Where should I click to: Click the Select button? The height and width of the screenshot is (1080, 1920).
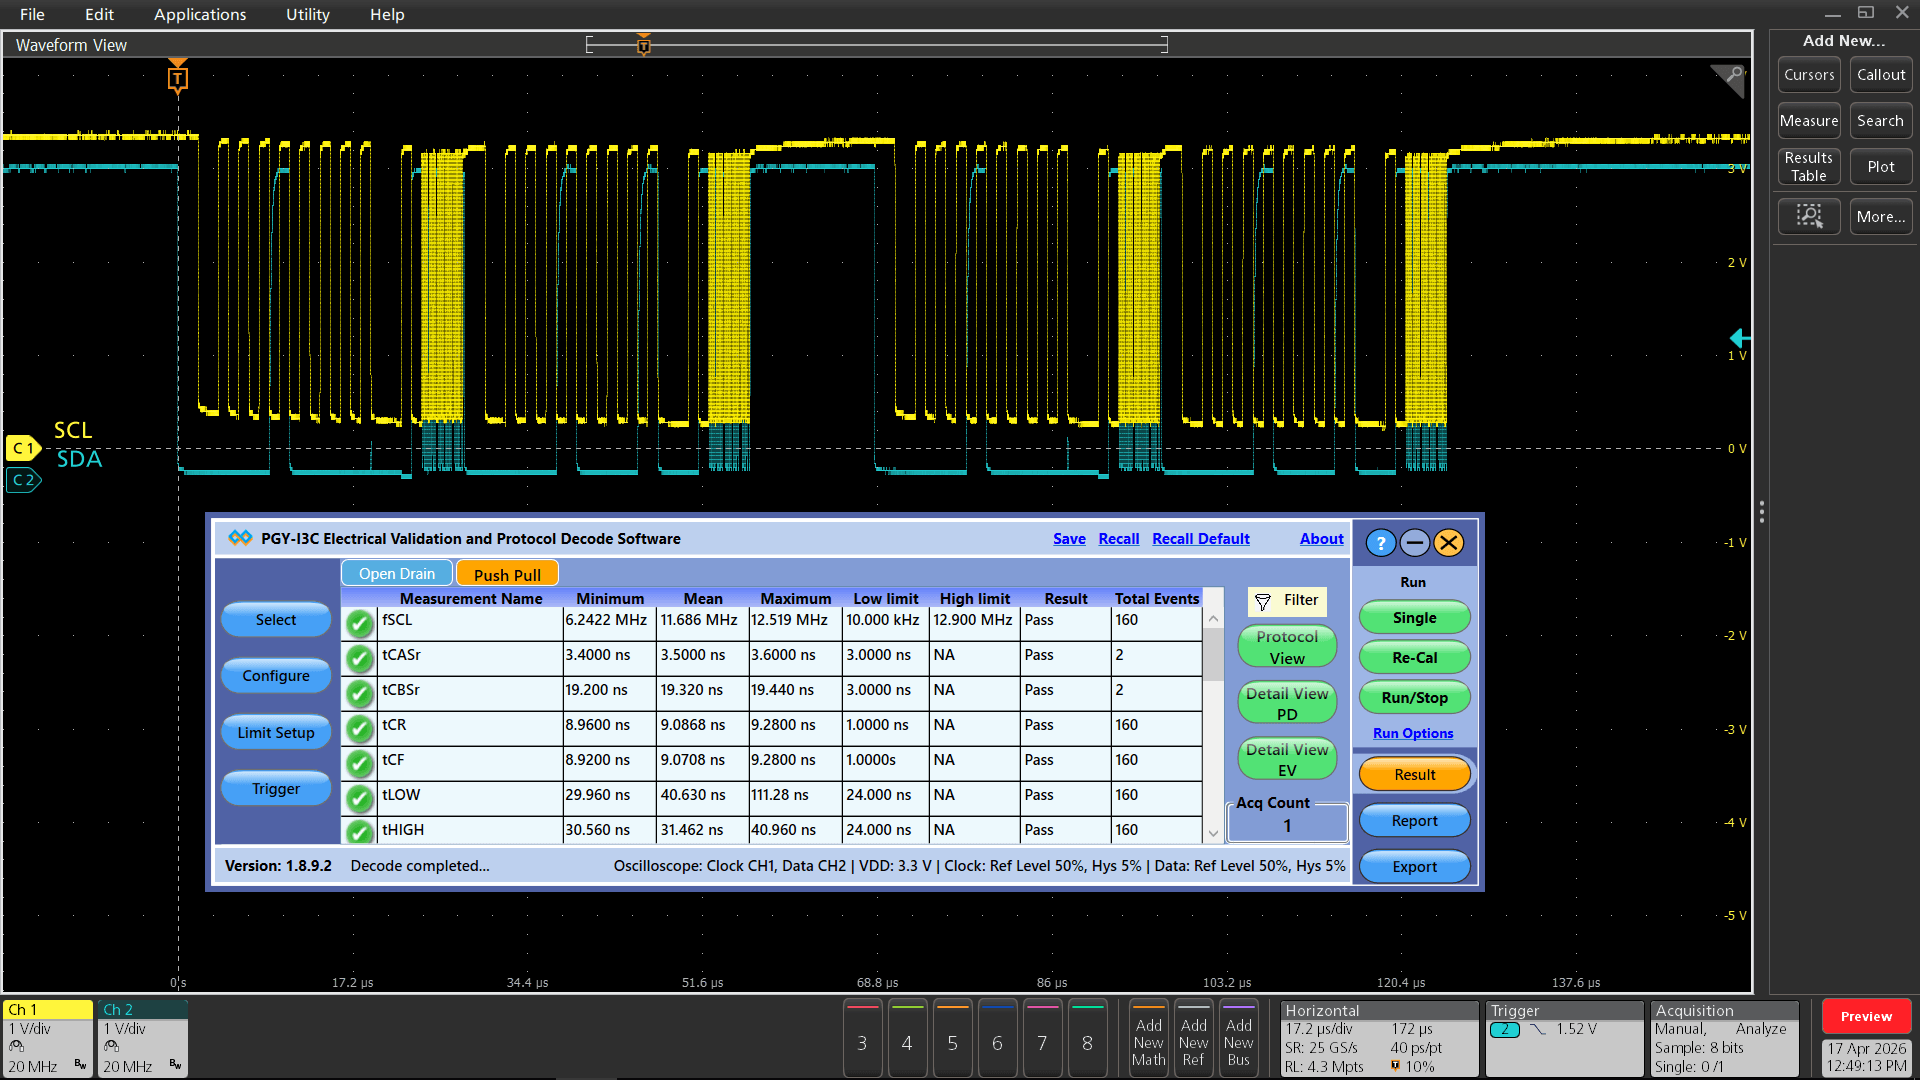tap(276, 619)
